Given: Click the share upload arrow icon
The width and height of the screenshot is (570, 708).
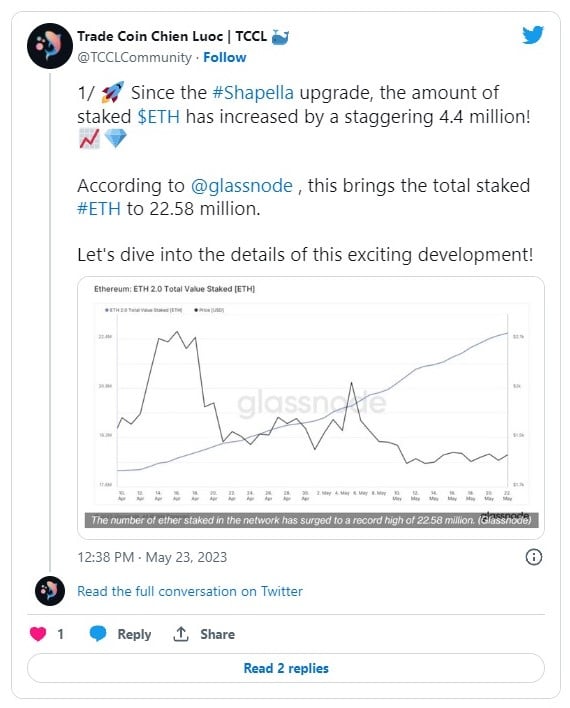Looking at the screenshot, I should click(181, 633).
